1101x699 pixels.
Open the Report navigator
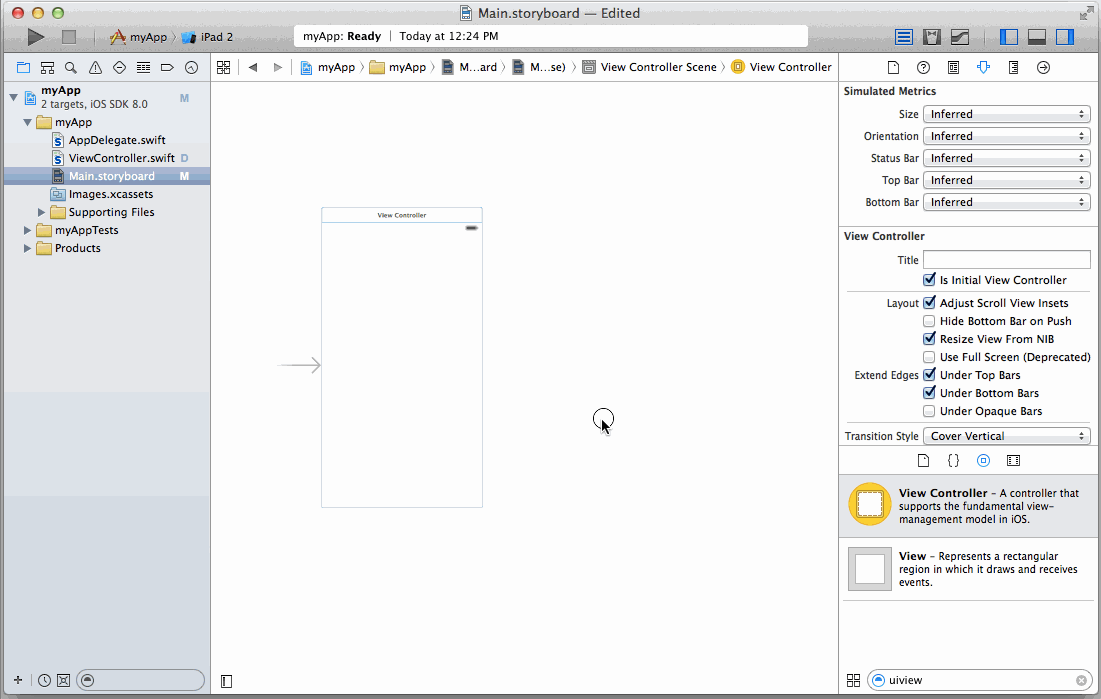pos(191,67)
